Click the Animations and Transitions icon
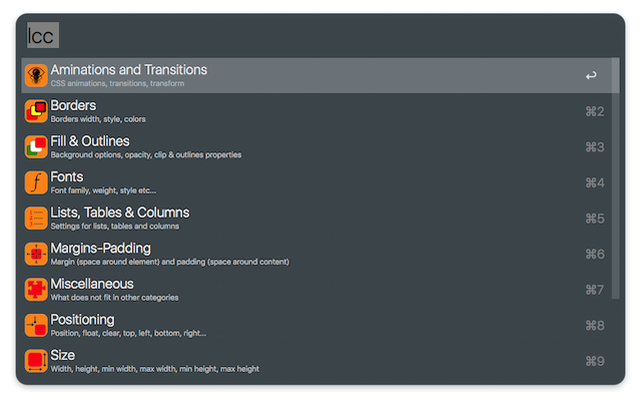This screenshot has width=640, height=402. point(36,76)
